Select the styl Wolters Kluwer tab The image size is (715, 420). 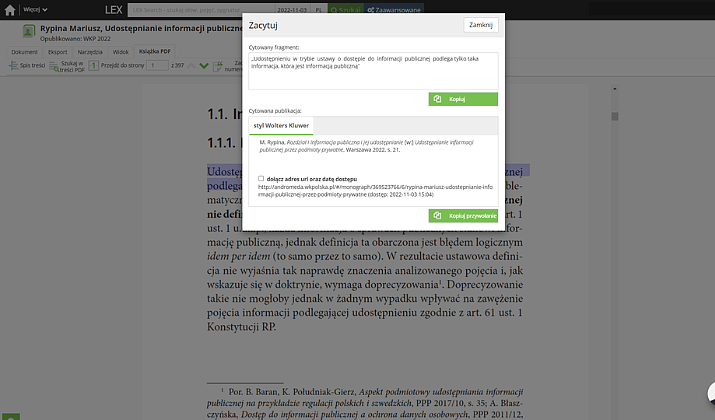(280, 126)
